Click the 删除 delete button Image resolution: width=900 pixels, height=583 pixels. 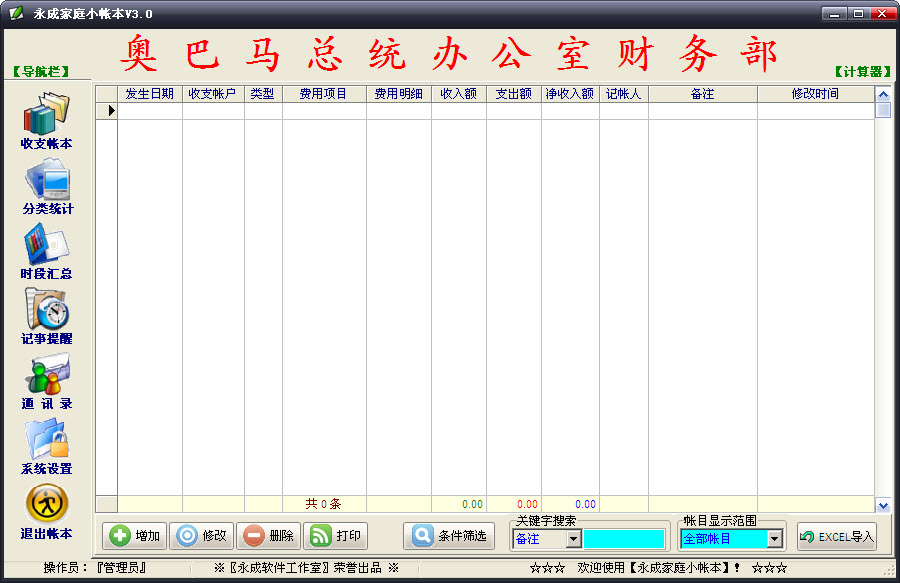[x=269, y=536]
